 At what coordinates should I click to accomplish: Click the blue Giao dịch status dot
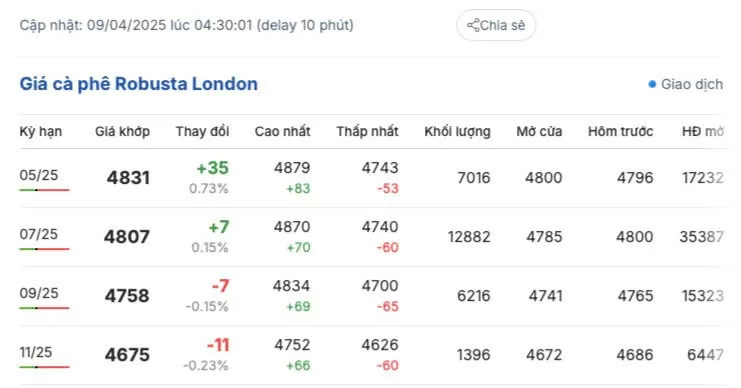click(x=652, y=85)
